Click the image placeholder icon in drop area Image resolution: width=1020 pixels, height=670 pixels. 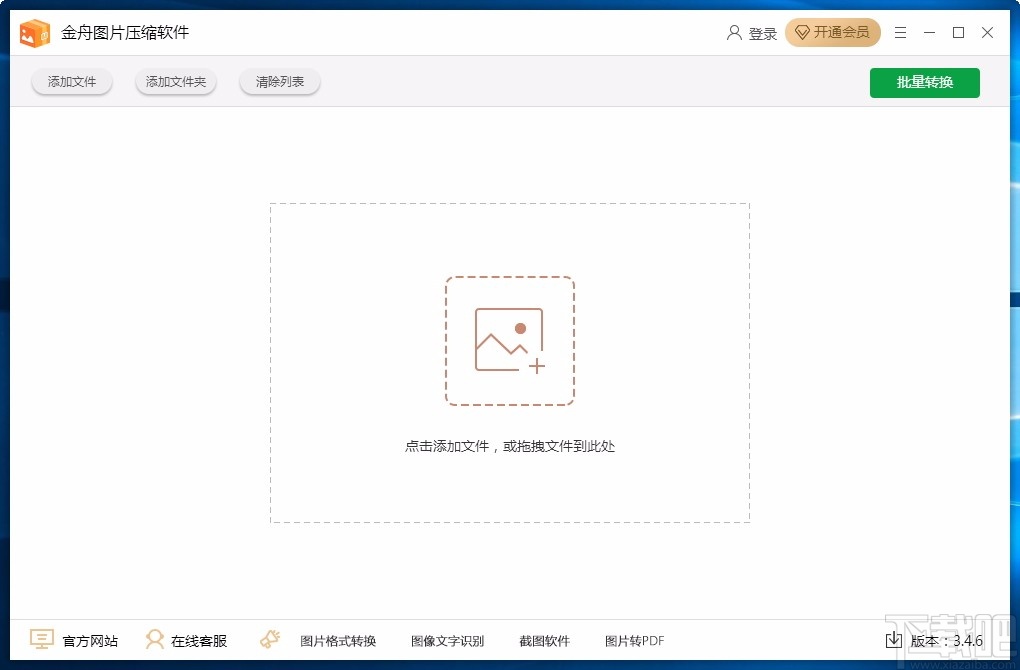click(510, 340)
